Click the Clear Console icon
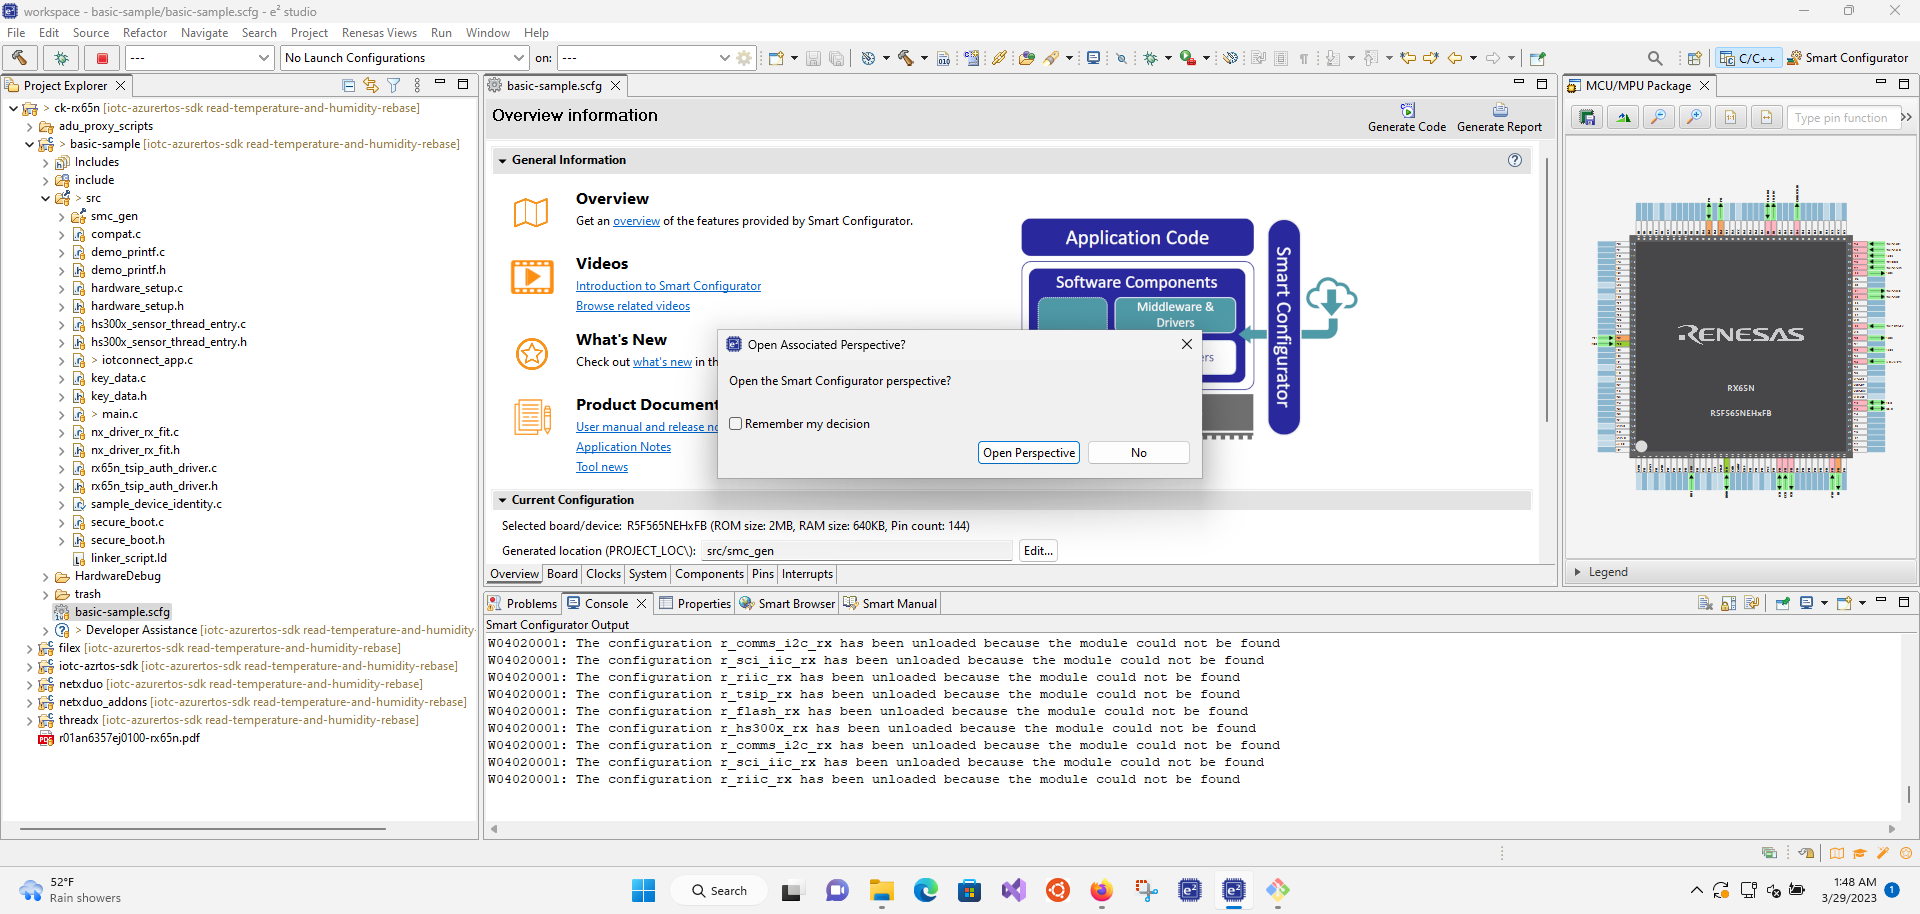Screen dimensions: 1920x914 tap(1705, 603)
